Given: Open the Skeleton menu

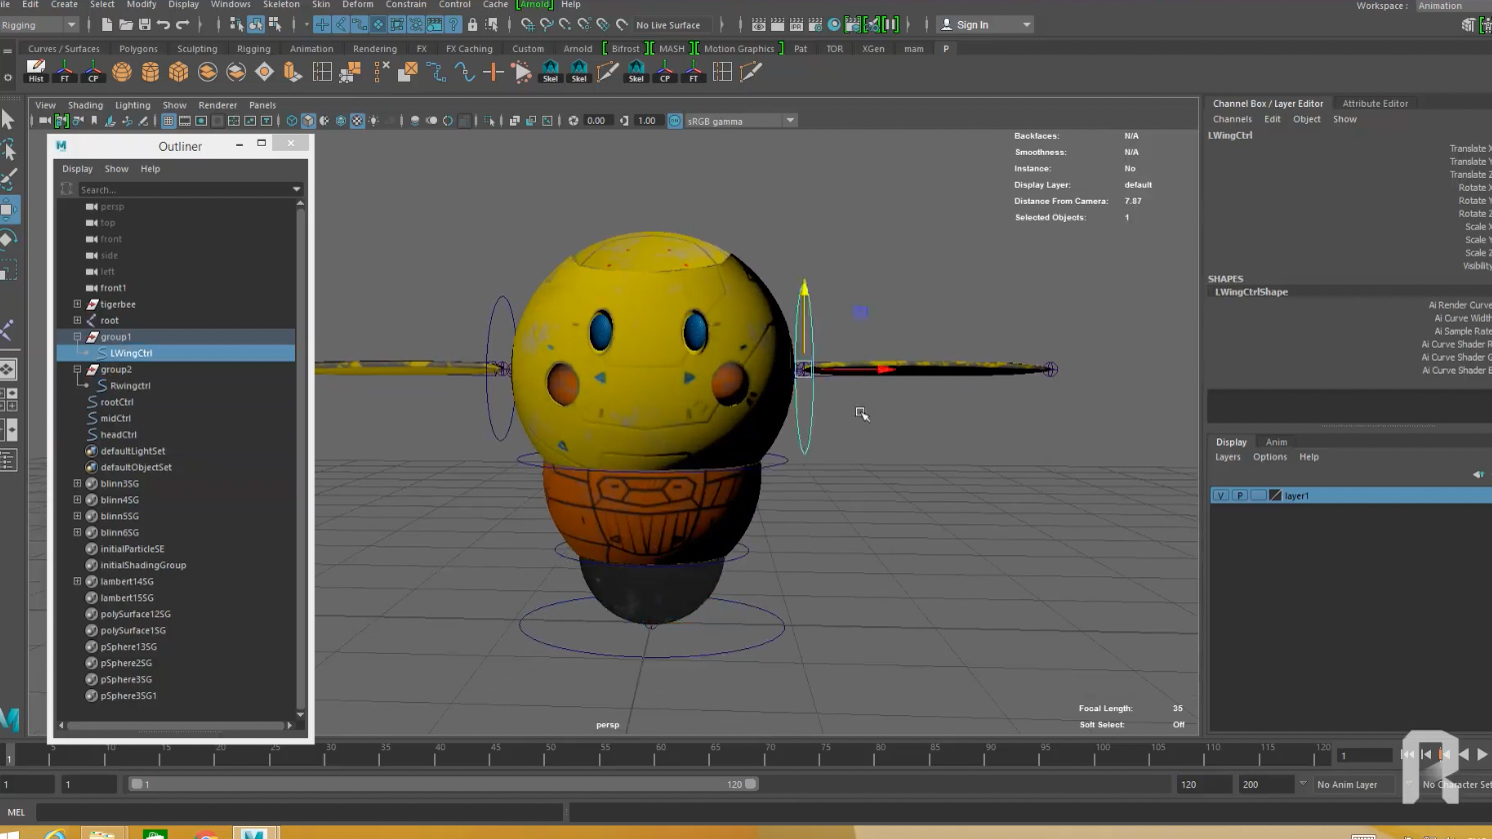Looking at the screenshot, I should coord(281,5).
